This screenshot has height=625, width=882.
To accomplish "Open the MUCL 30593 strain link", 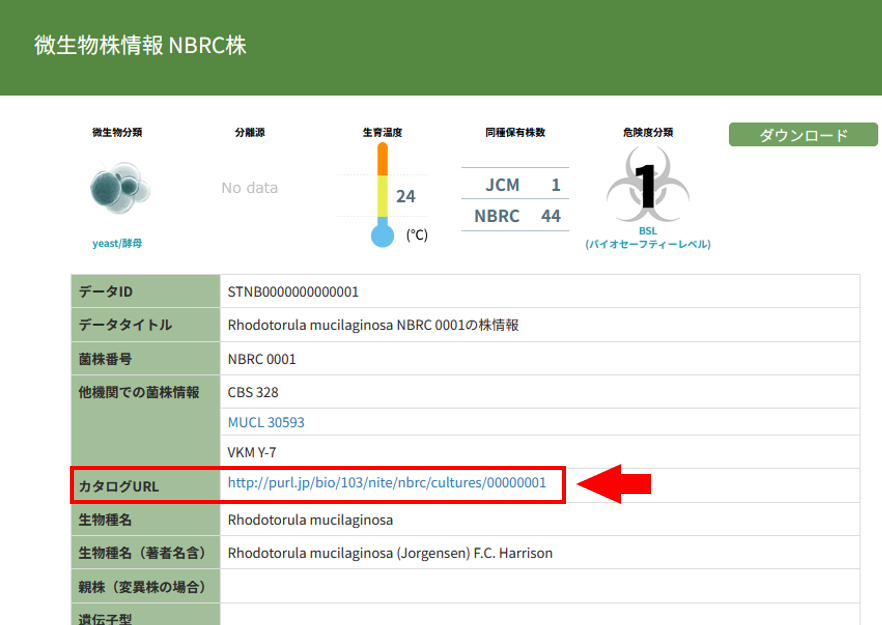I will (266, 422).
